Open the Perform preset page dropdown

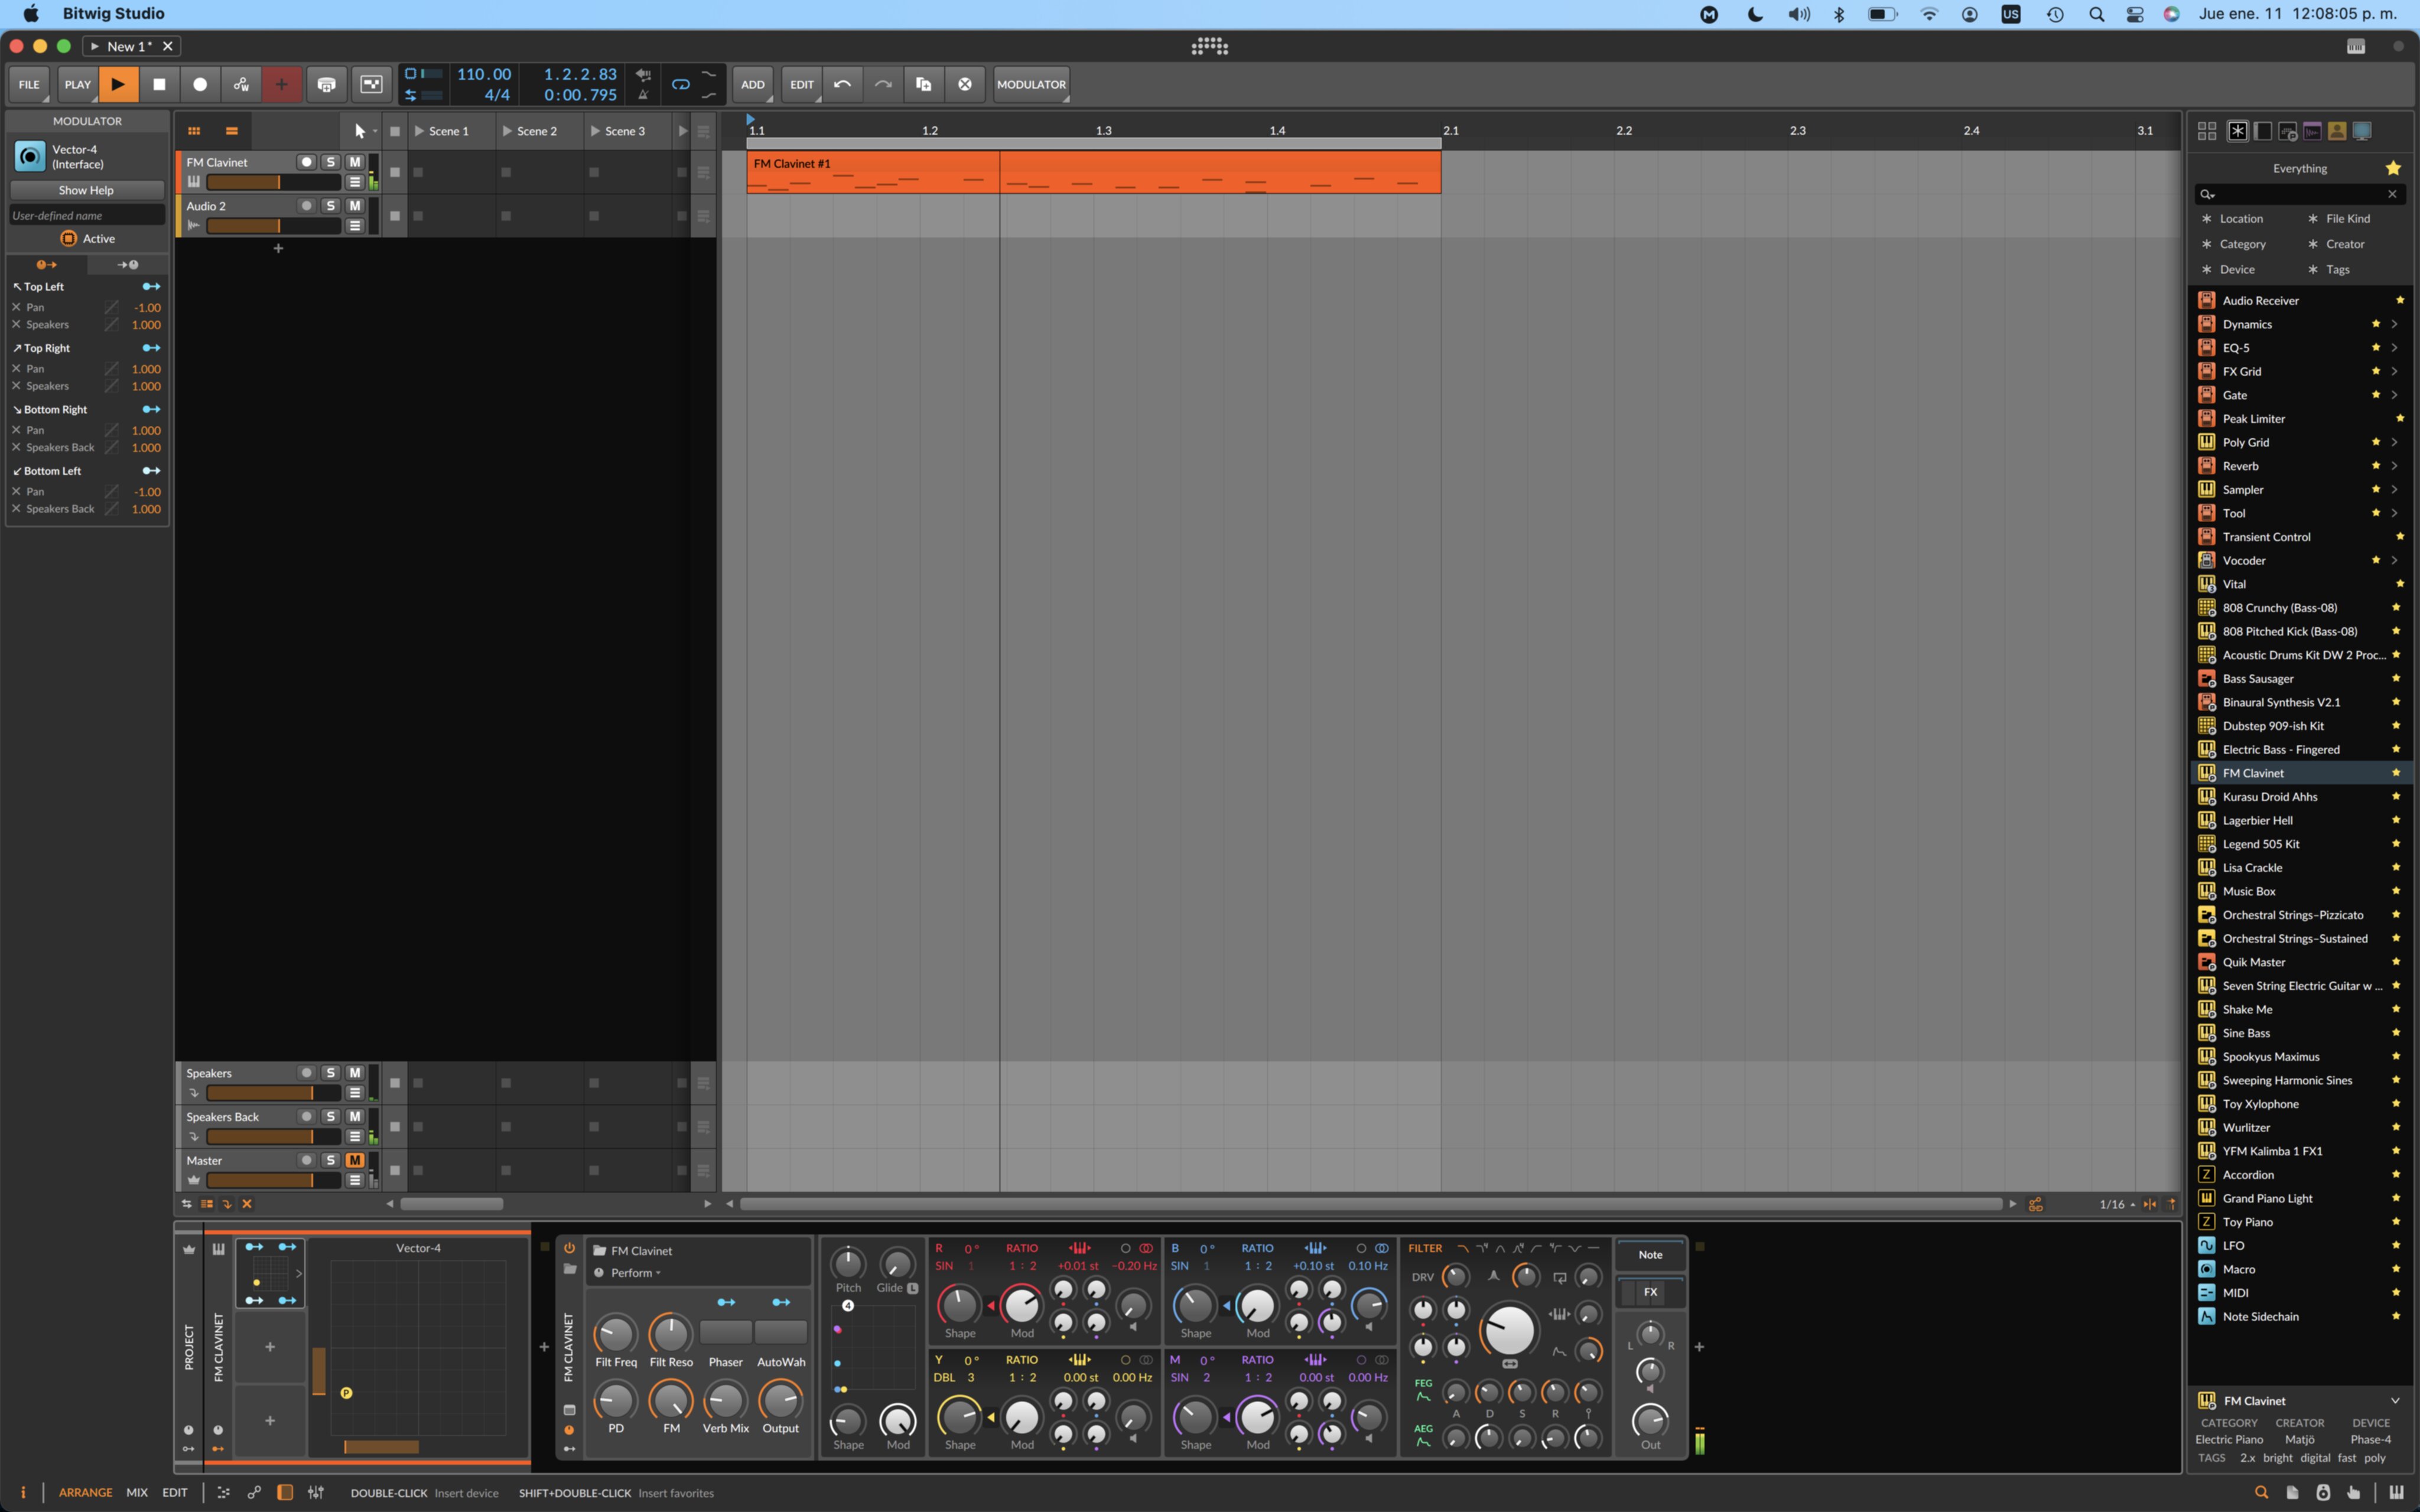pos(636,1273)
